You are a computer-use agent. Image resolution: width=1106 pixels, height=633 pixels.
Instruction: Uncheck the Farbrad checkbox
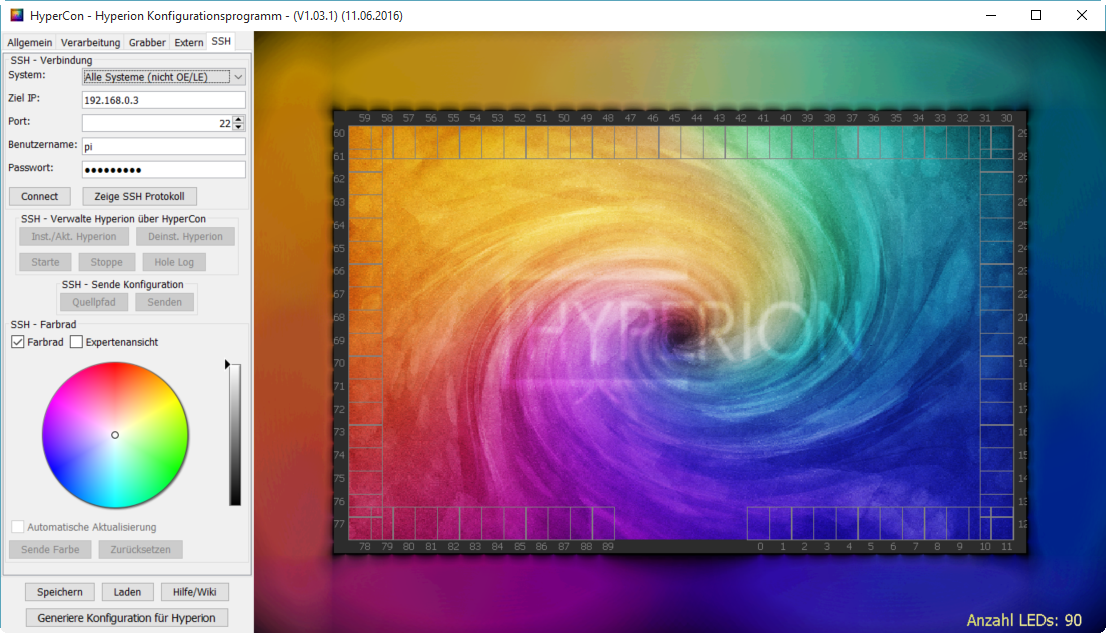click(x=18, y=342)
